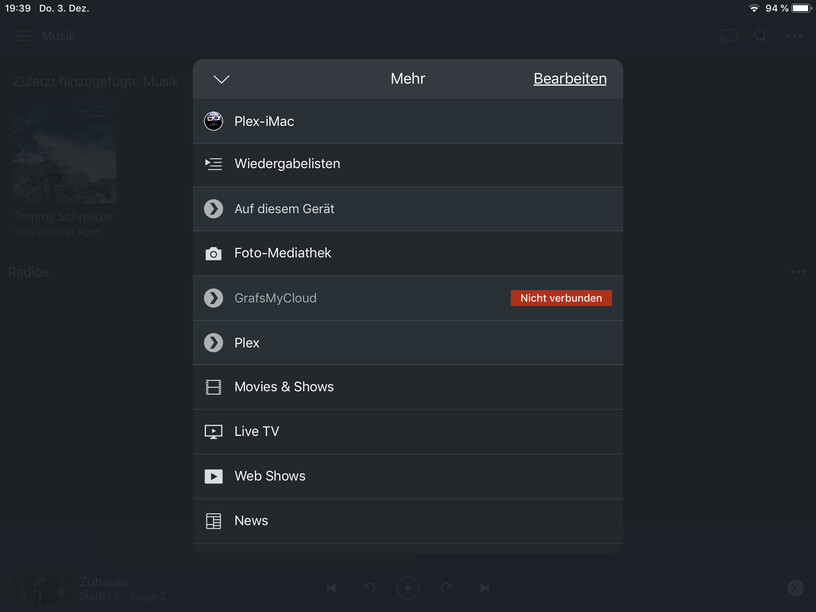This screenshot has height=612, width=816.
Task: Skip to next track
Action: 484,588
